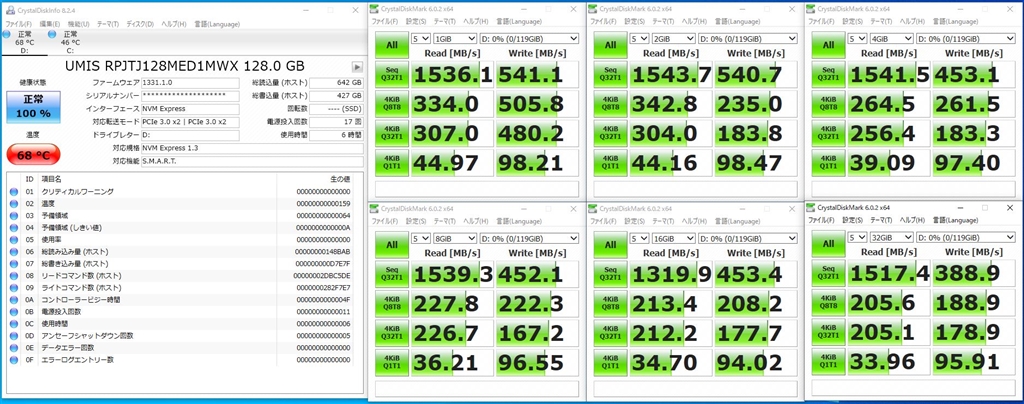Screen dimensions: 1024x404
Task: Click 4KiB Q1T1 button in 16GiB window
Action: pyautogui.click(x=610, y=361)
